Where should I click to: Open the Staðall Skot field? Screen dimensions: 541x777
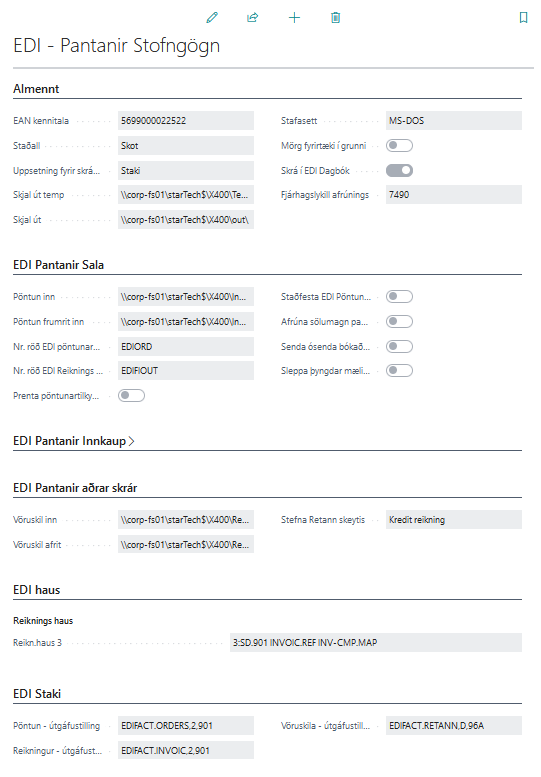[x=186, y=146]
